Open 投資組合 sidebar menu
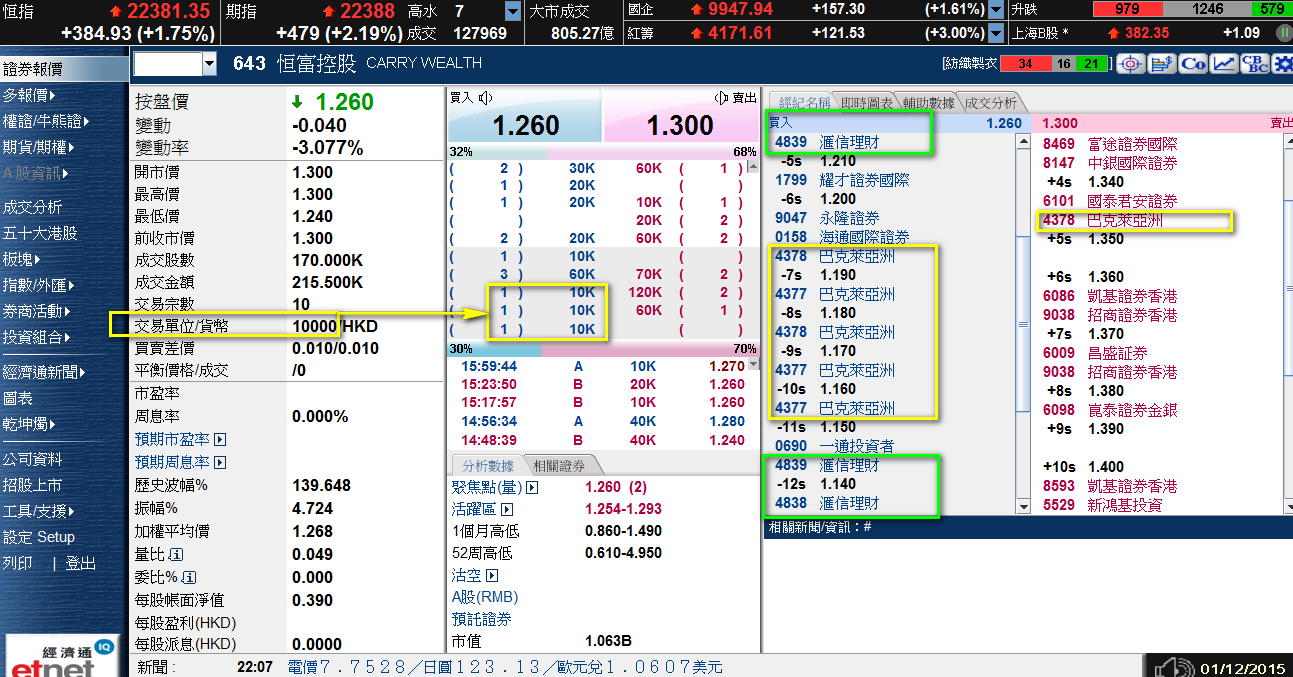 (36, 337)
